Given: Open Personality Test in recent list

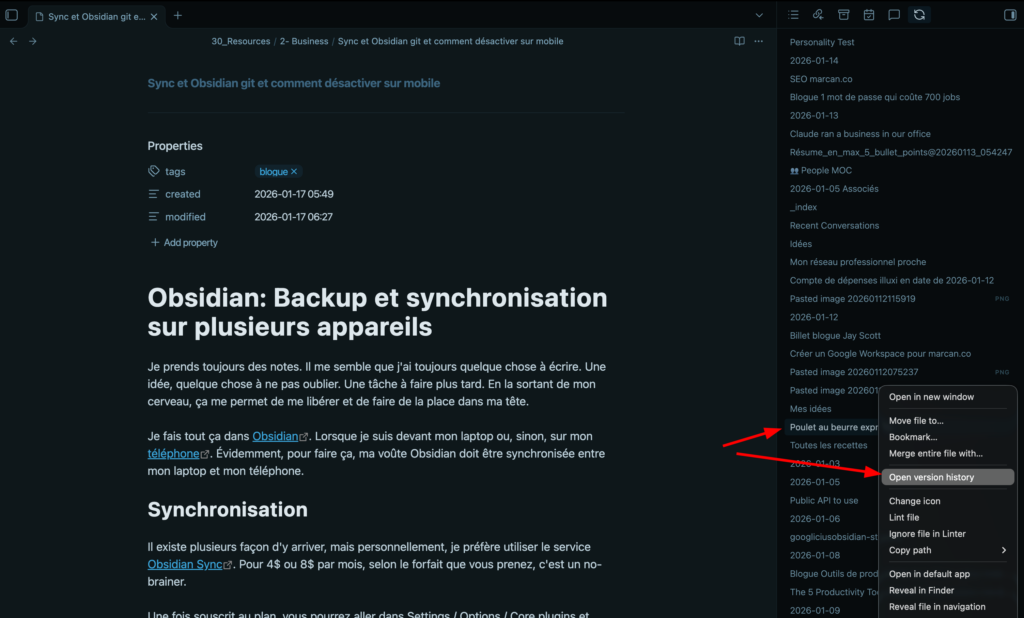Looking at the screenshot, I should 822,42.
